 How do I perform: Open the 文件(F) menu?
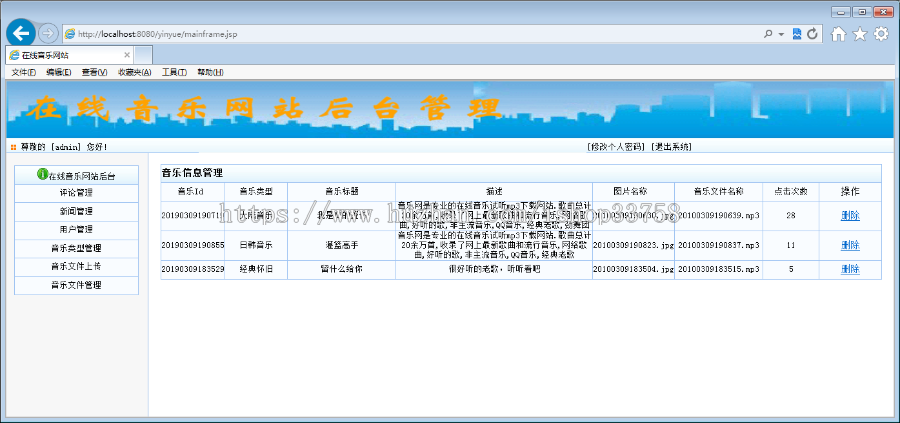point(24,72)
